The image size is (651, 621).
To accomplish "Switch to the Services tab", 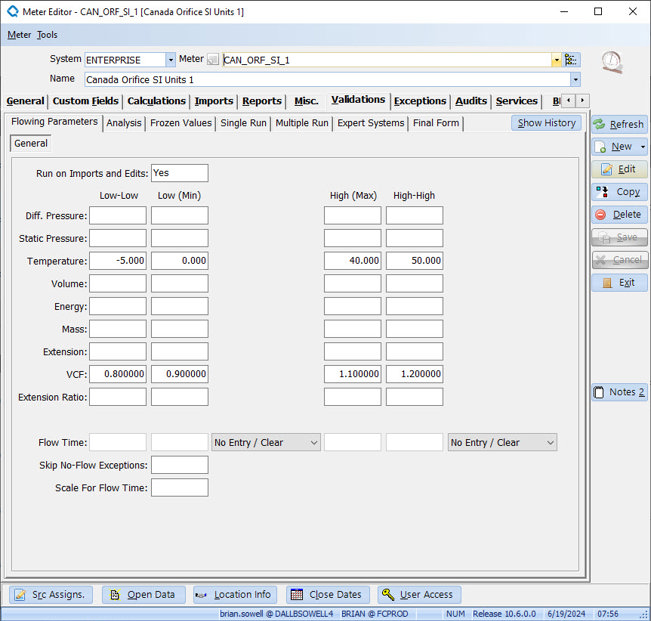I will pos(516,101).
